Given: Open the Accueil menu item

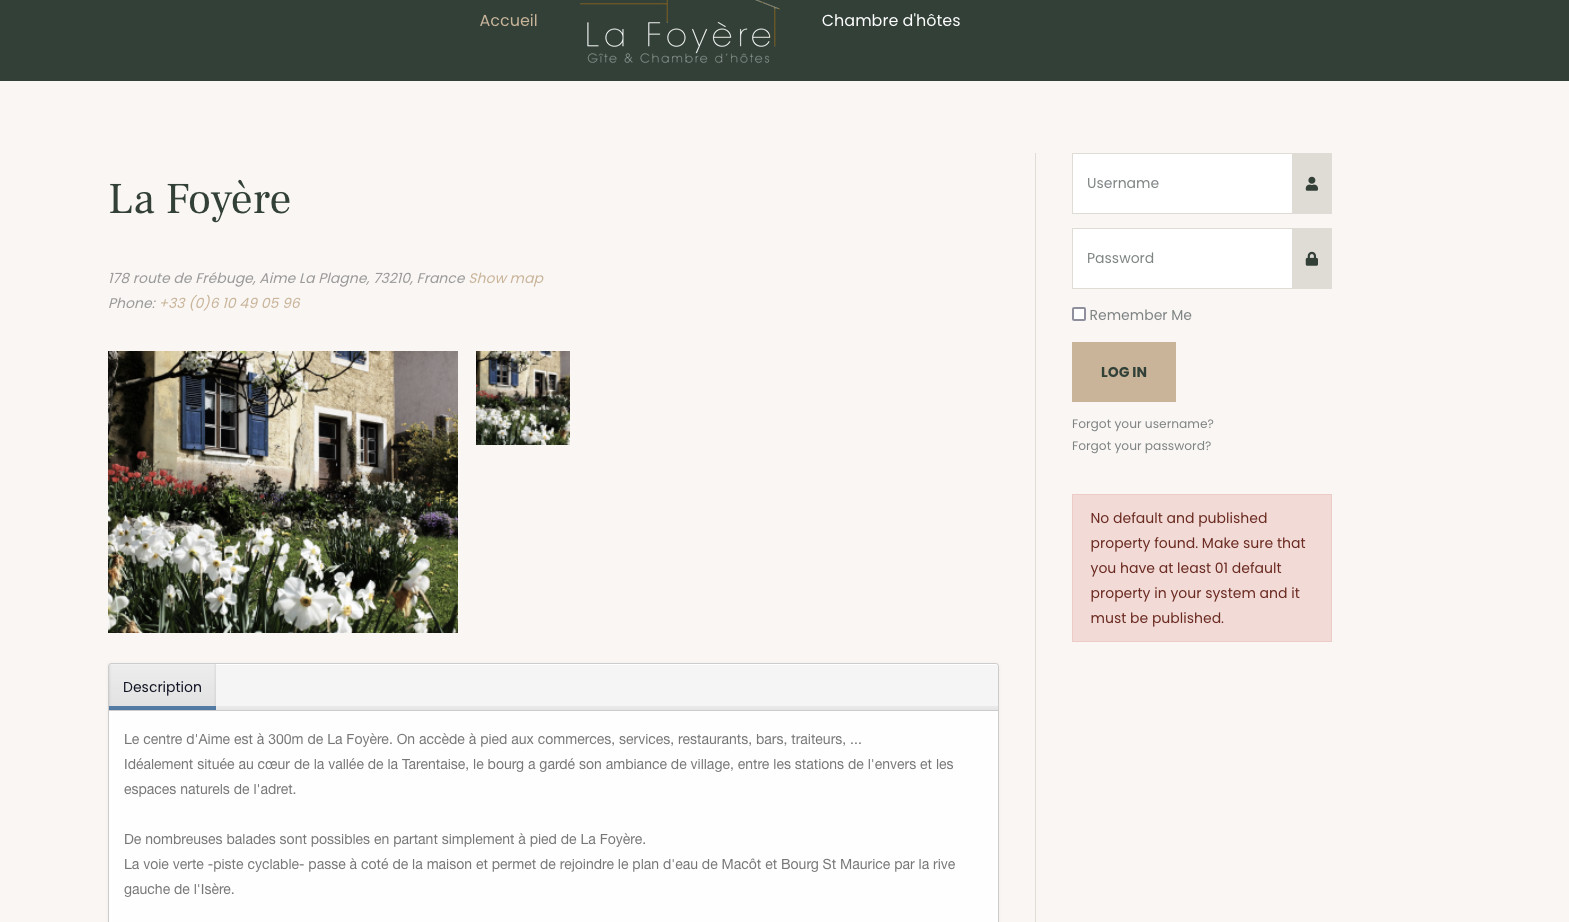Looking at the screenshot, I should pyautogui.click(x=508, y=20).
